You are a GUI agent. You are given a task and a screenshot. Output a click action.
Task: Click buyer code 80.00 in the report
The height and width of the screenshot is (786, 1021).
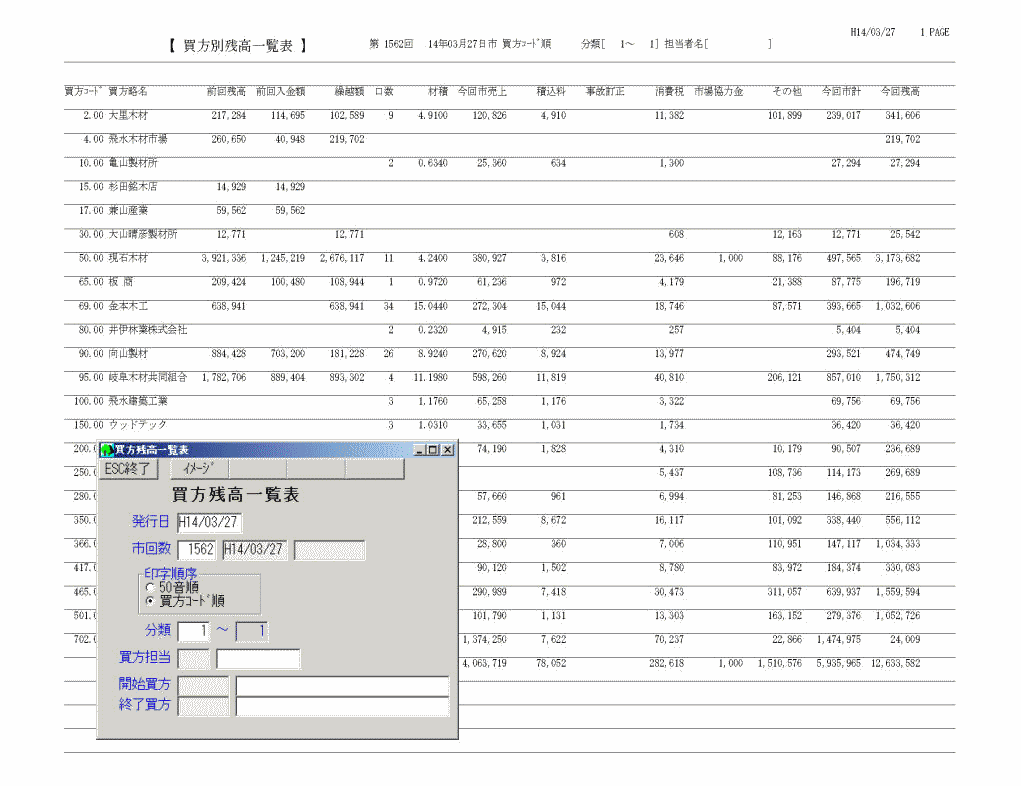click(91, 330)
